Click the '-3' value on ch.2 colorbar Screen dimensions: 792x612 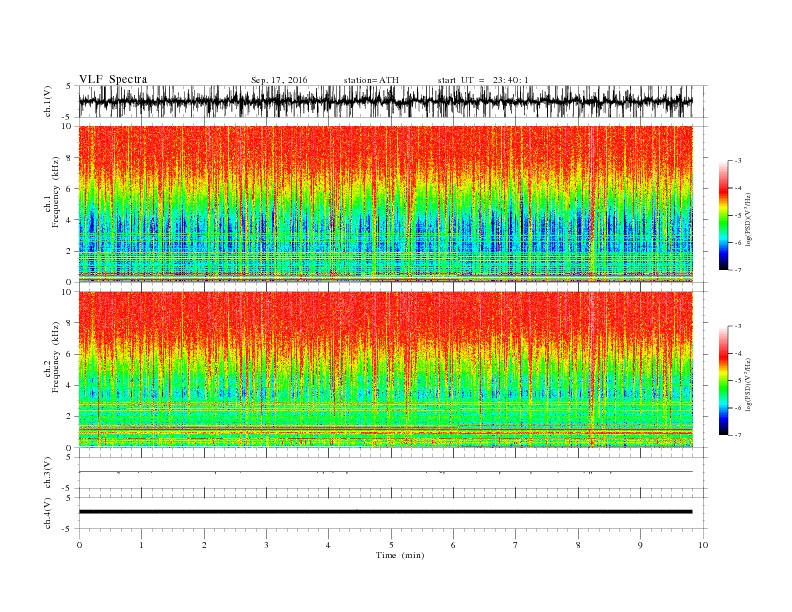(738, 326)
